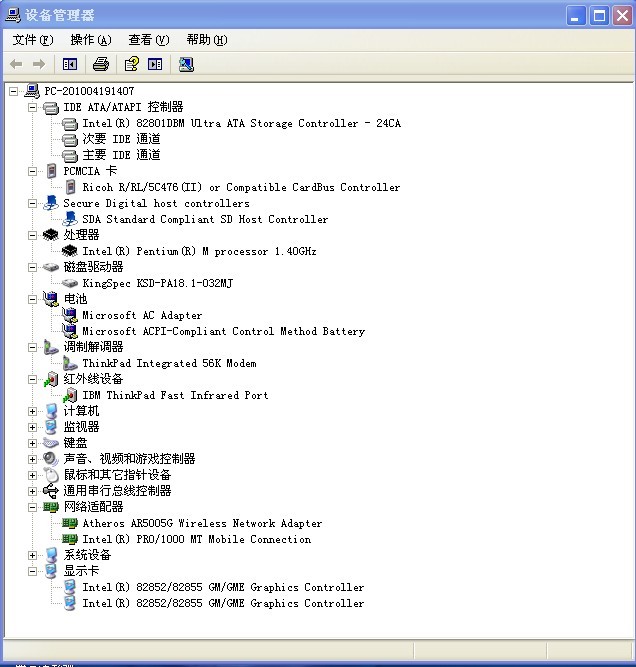
Task: Click the 处理器 chip icon
Action: [x=51, y=235]
